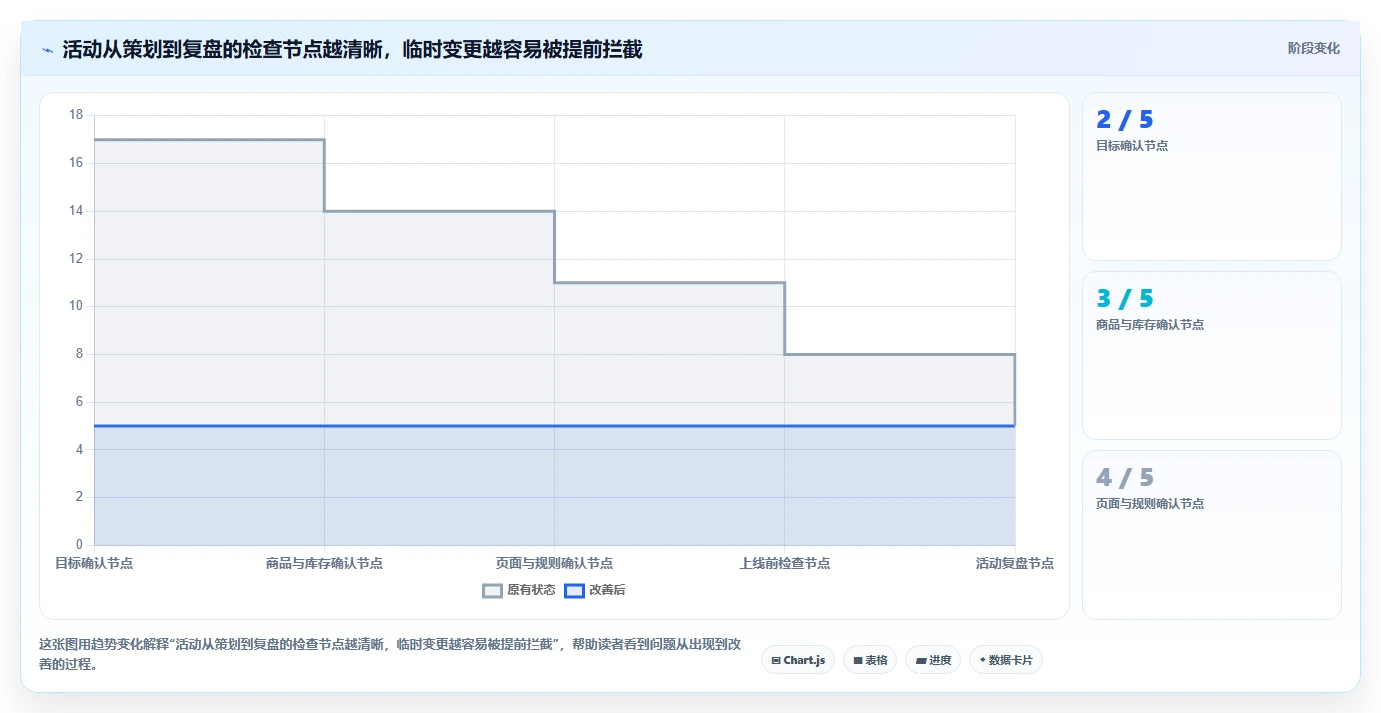Click the 4 / 5 value text

coord(1125,478)
